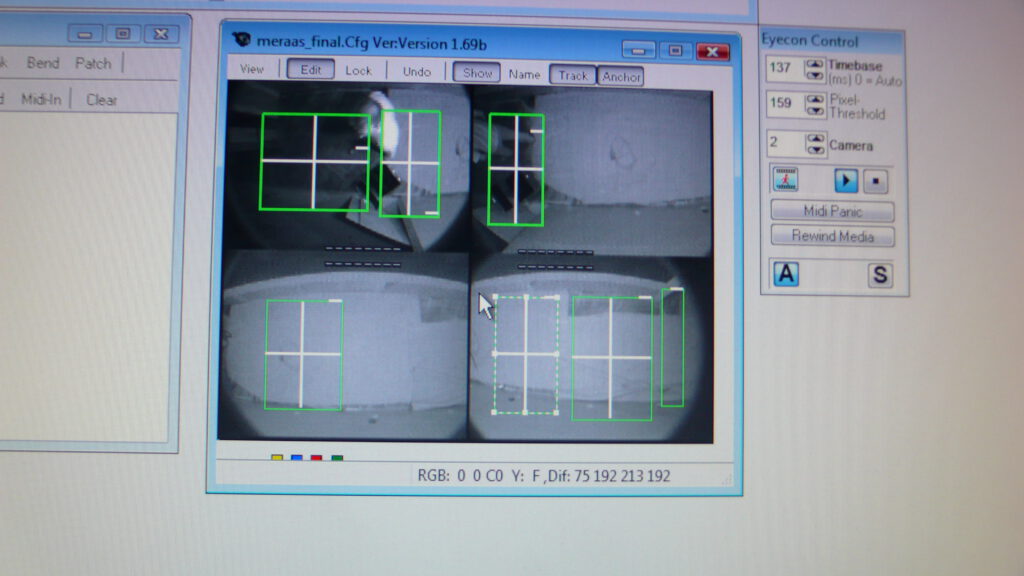Click the stop button in Eyecon Control
Image resolution: width=1024 pixels, height=576 pixels.
[876, 181]
